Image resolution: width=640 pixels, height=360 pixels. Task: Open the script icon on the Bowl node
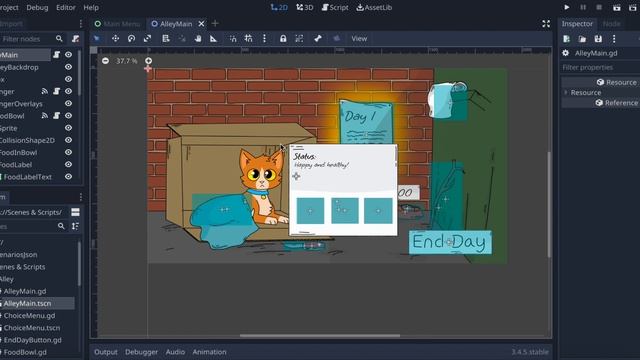pyautogui.click(x=57, y=116)
